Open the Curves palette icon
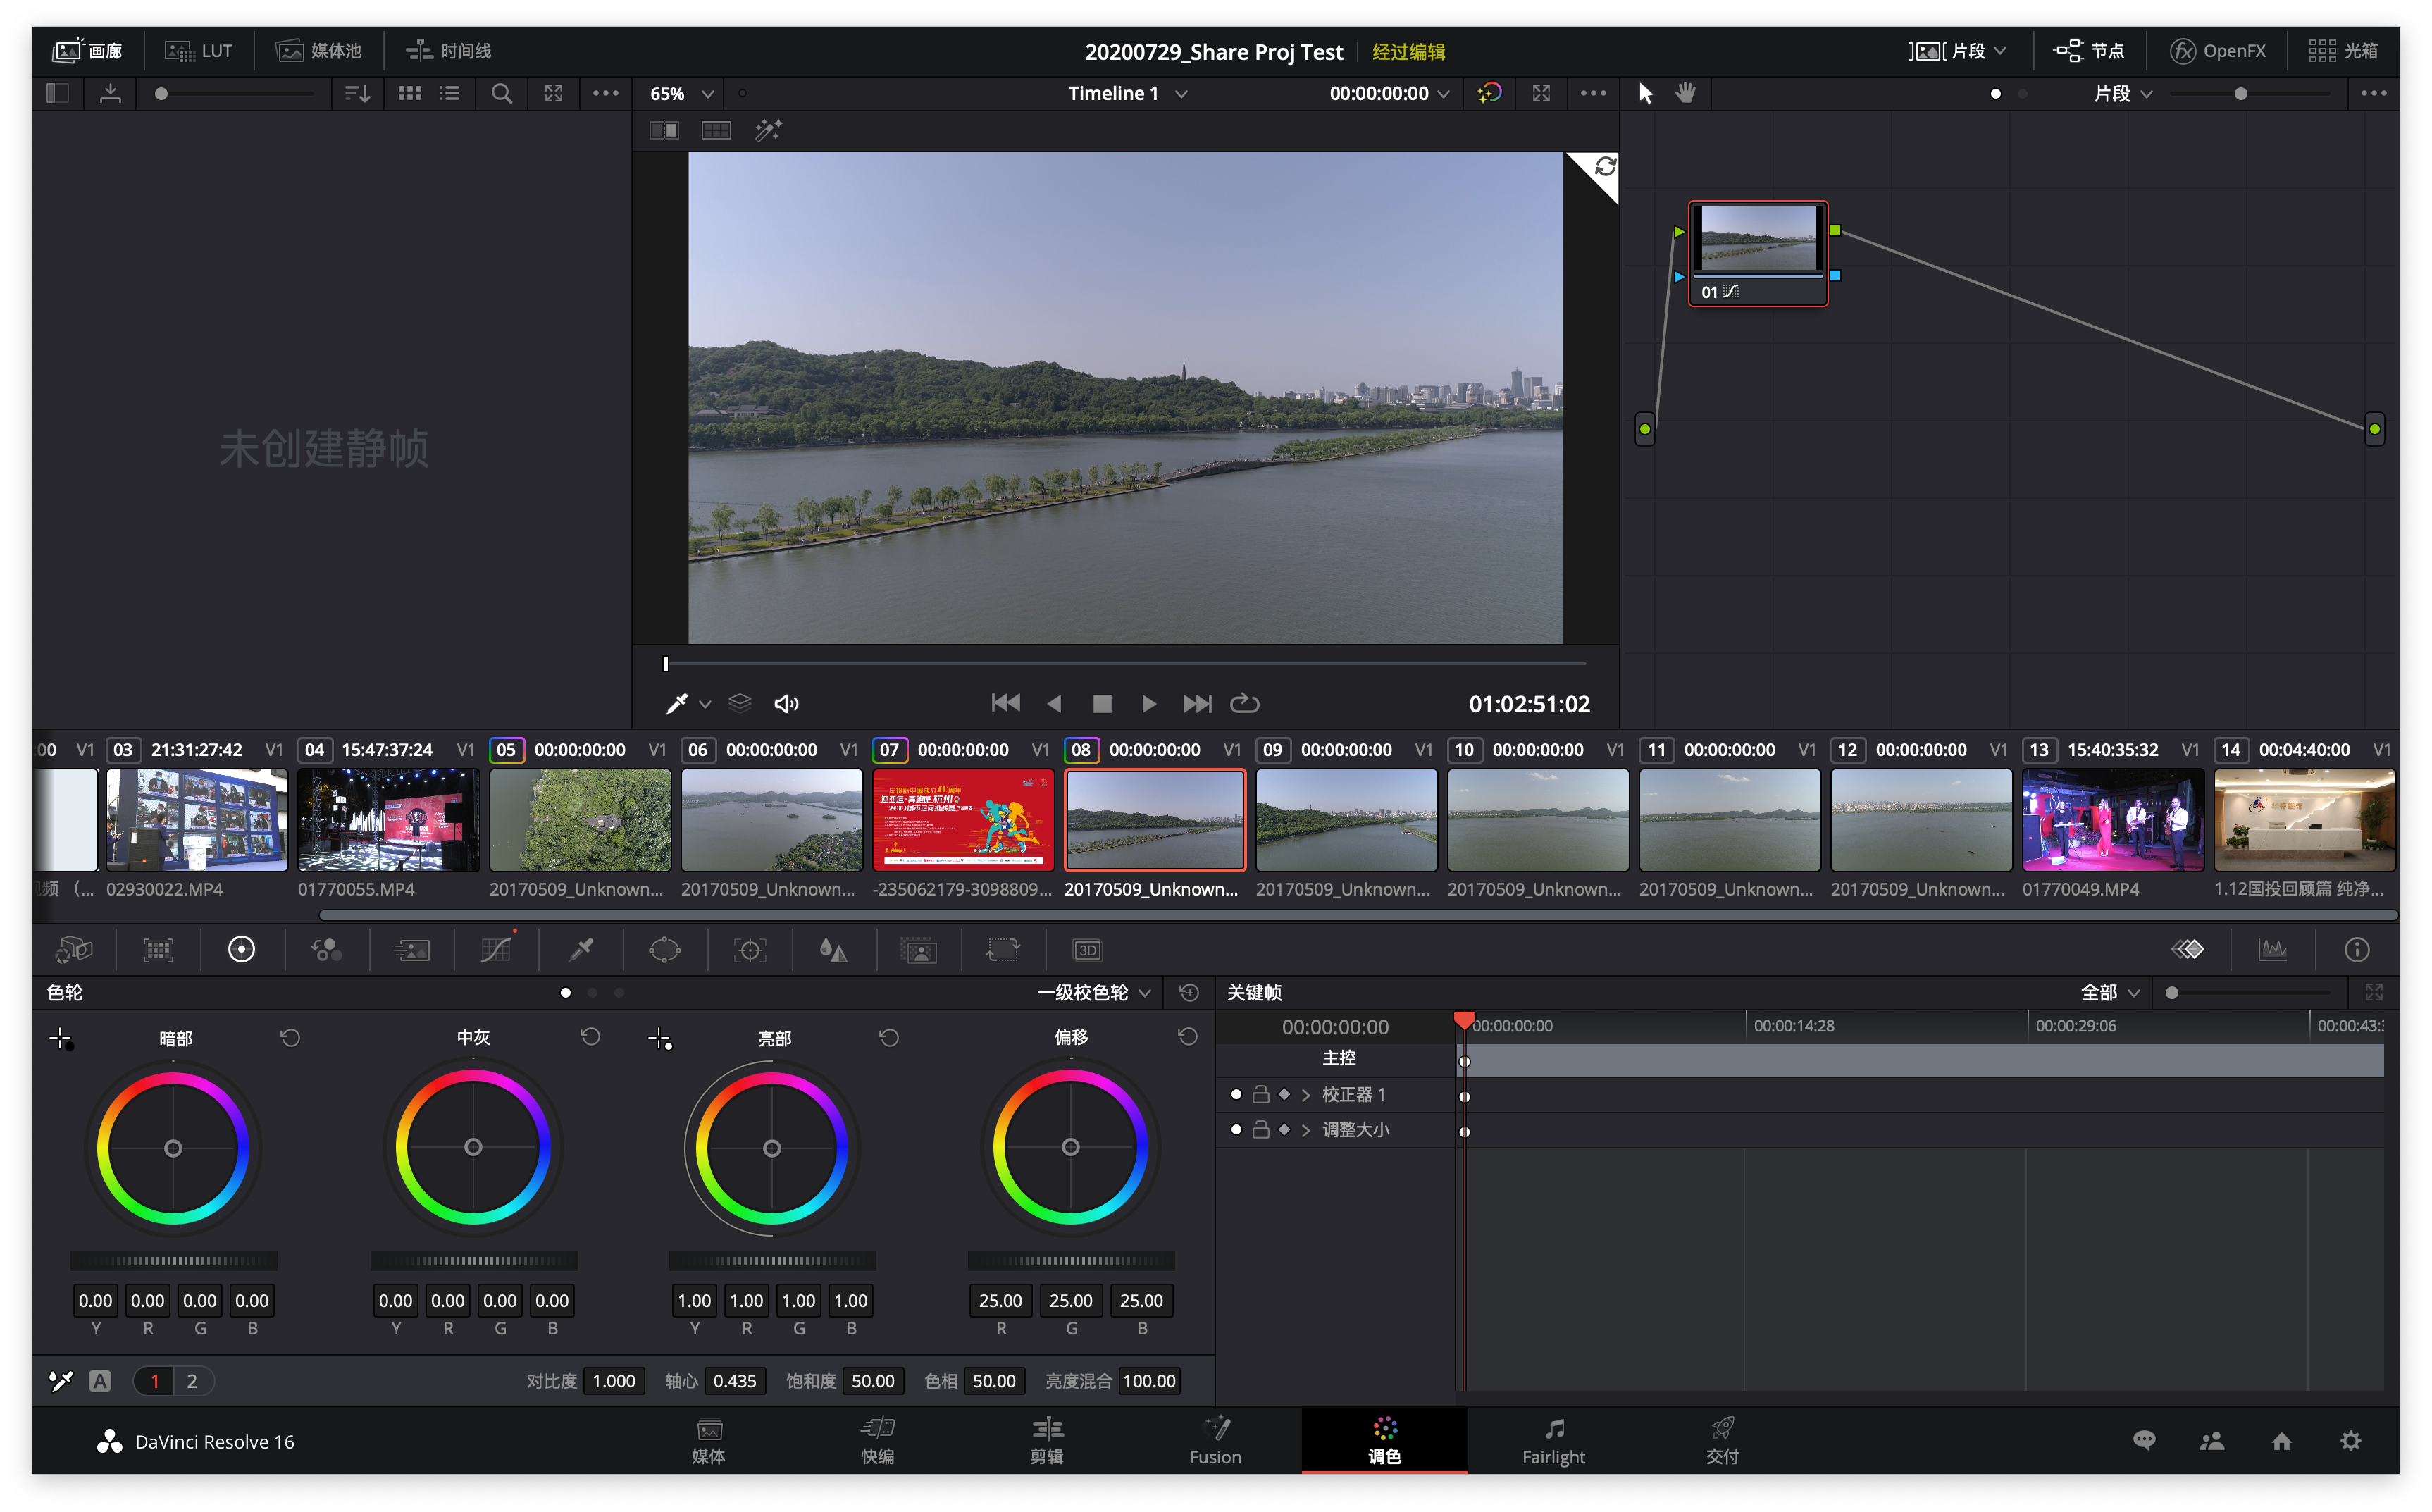The height and width of the screenshot is (1512, 2432). 496,949
